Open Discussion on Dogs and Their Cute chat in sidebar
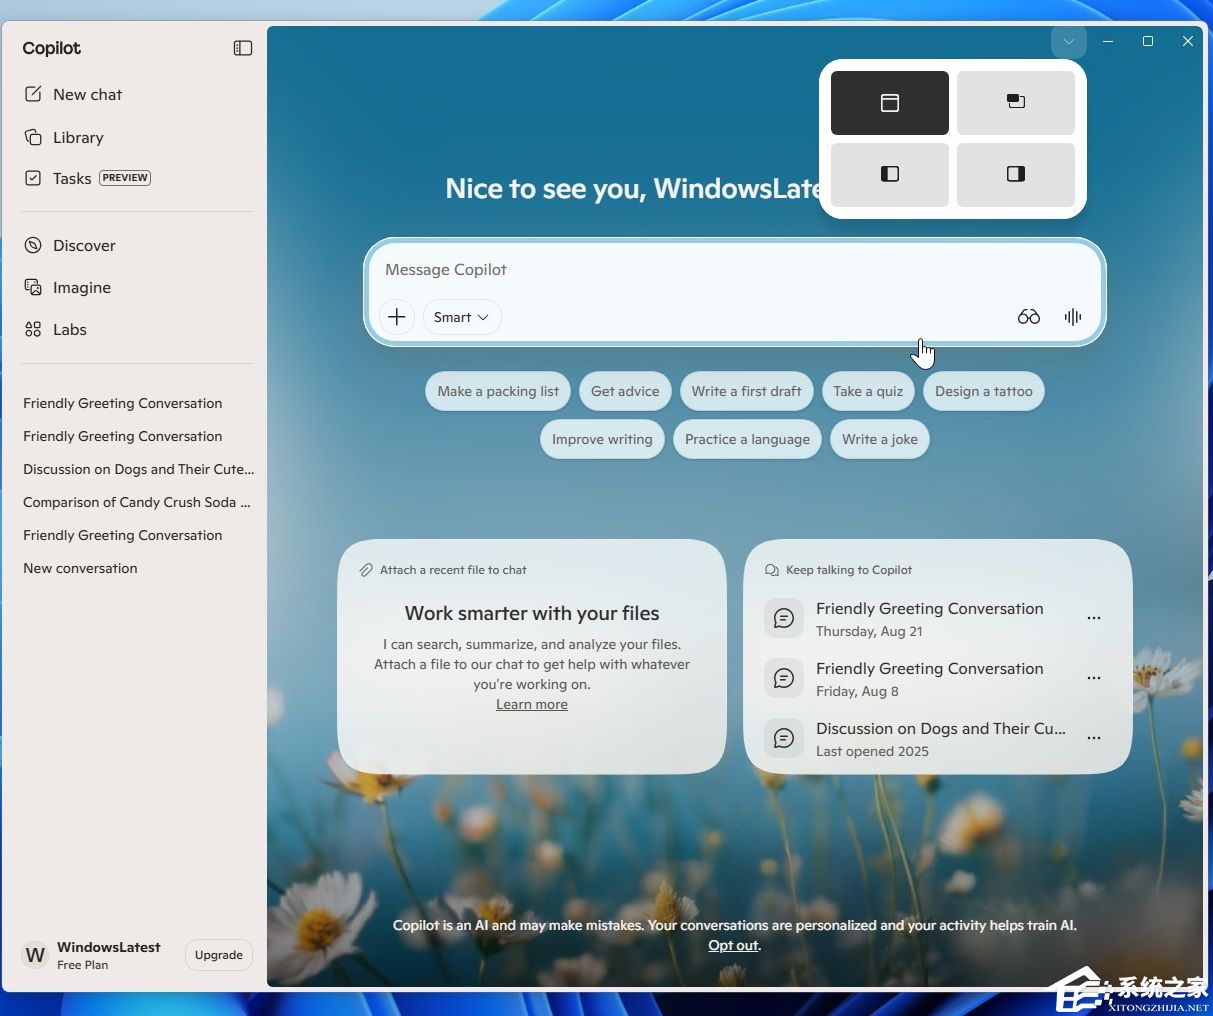1213x1016 pixels. pos(137,469)
